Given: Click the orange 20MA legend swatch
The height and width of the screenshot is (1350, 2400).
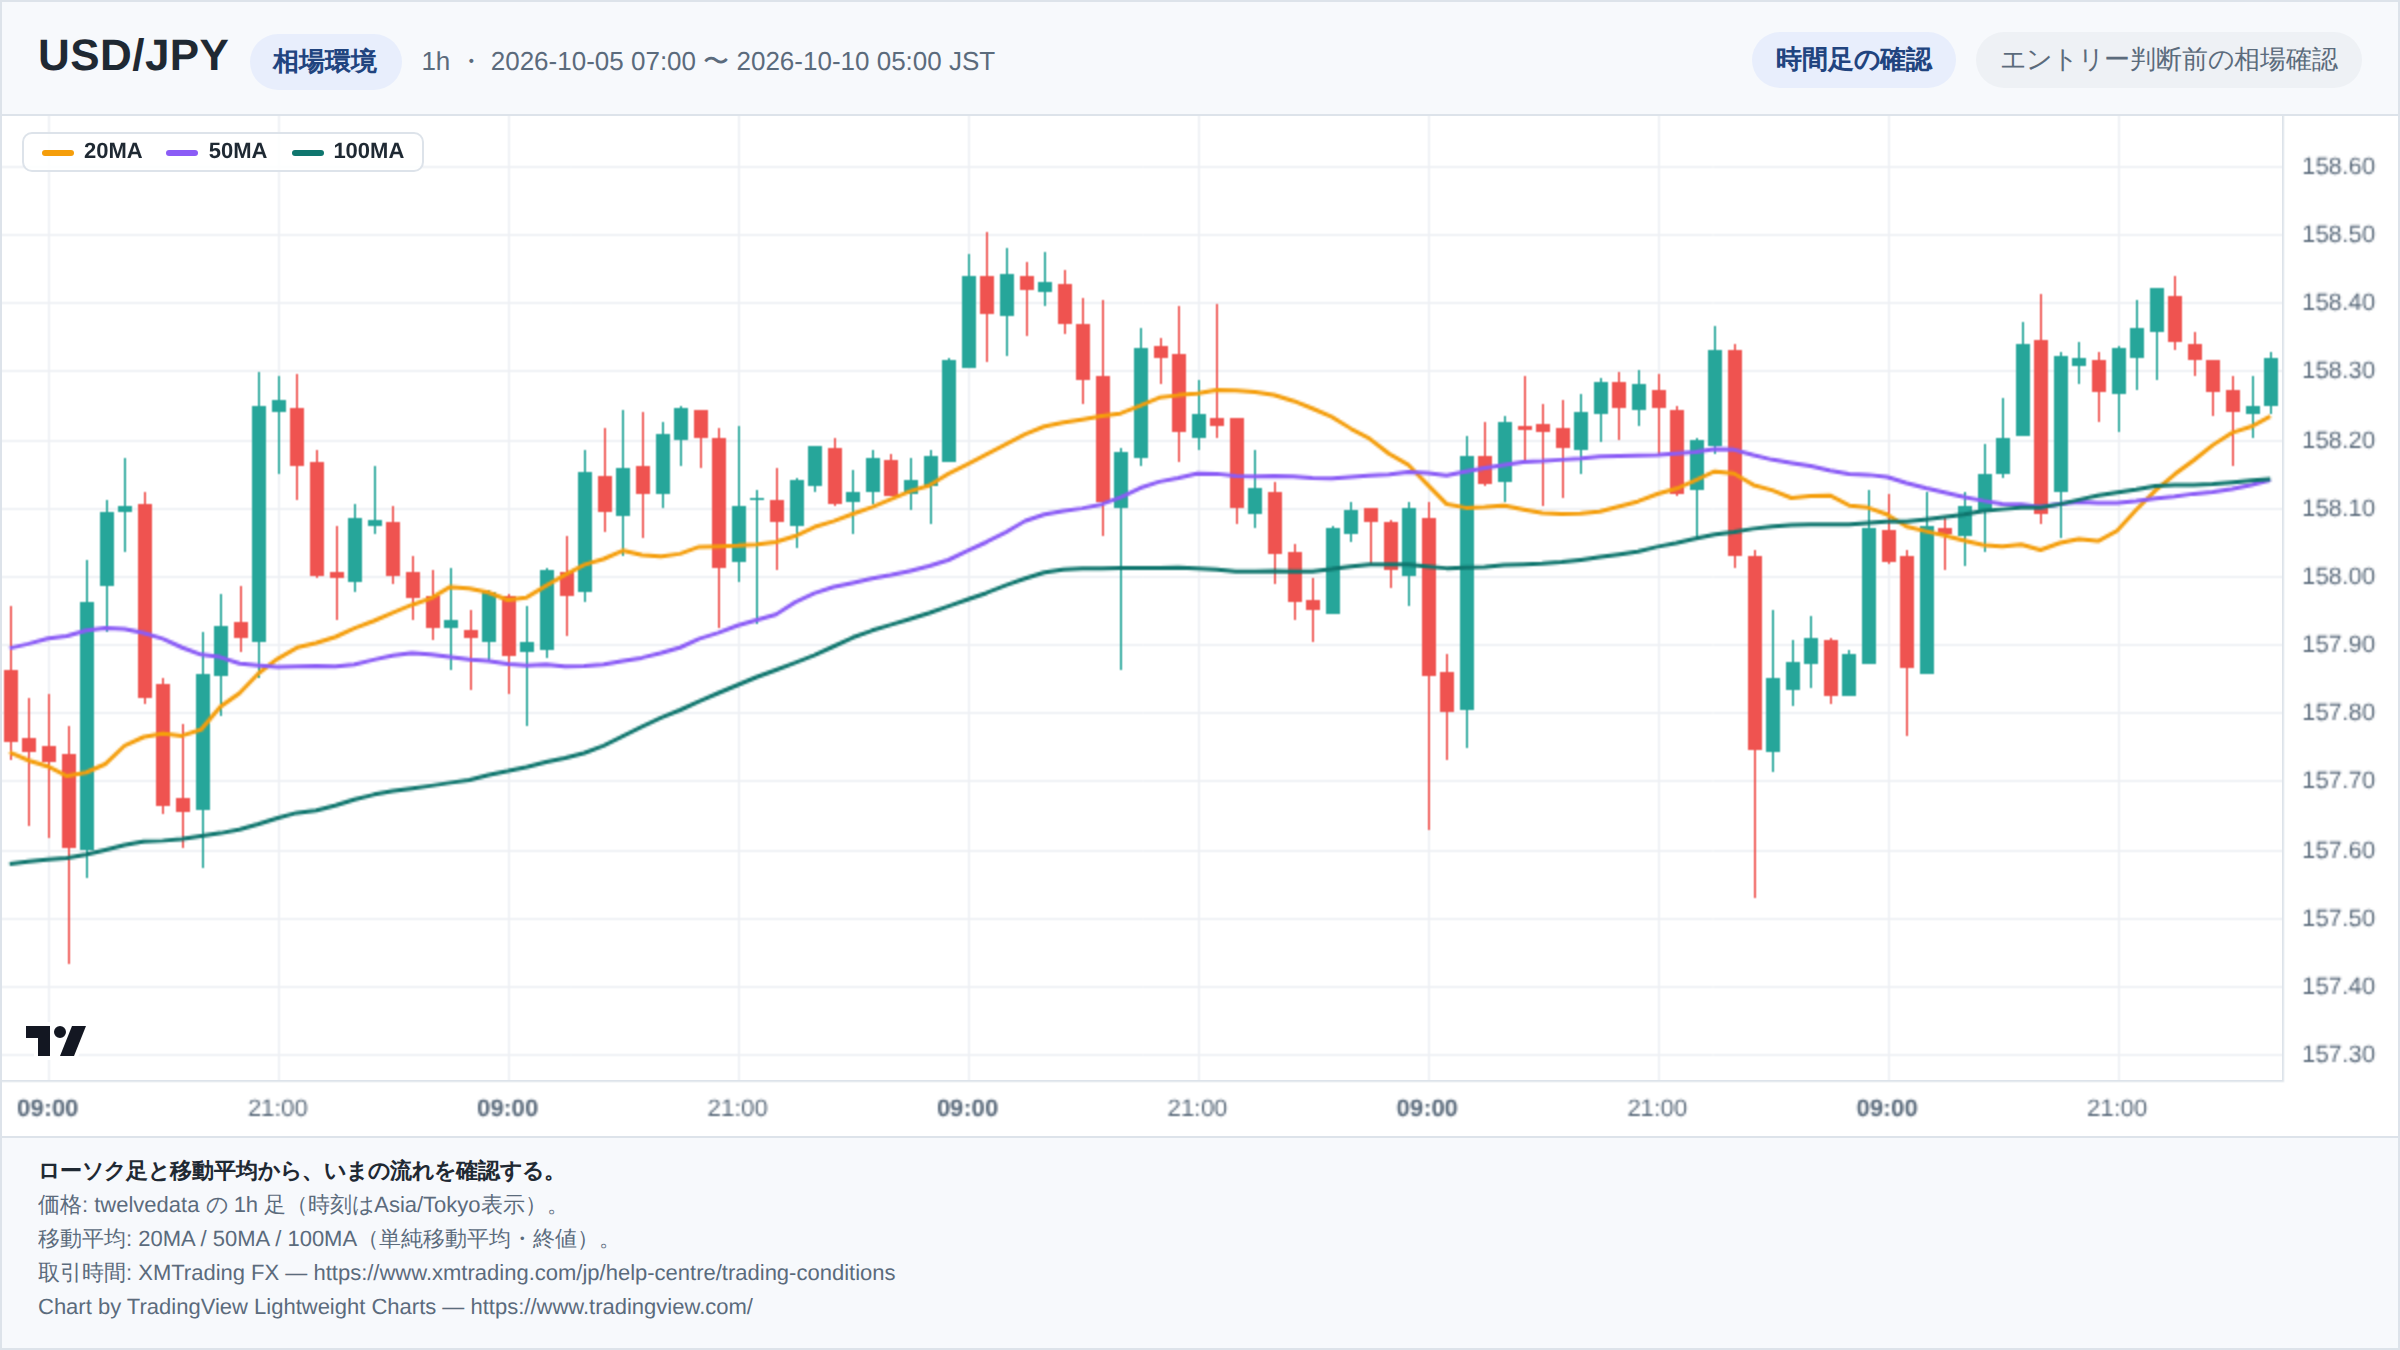Looking at the screenshot, I should click(x=57, y=152).
